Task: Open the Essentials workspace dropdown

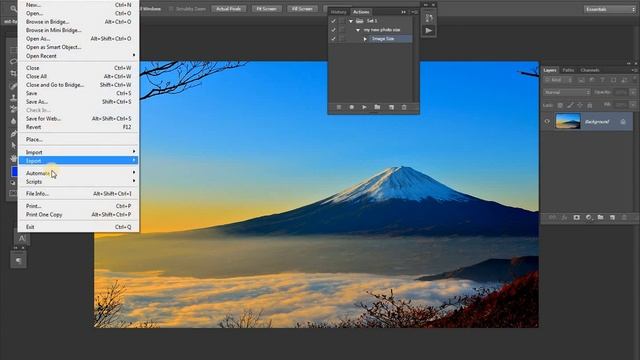Action: pos(609,9)
